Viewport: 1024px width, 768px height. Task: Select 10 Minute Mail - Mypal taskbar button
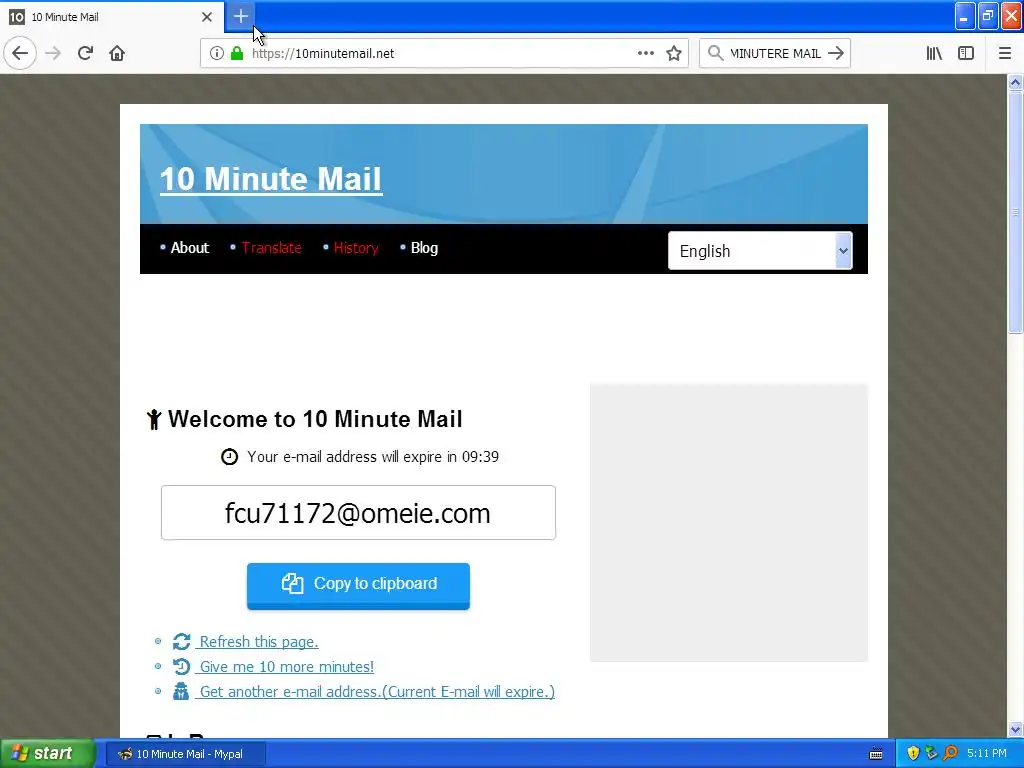coord(185,754)
